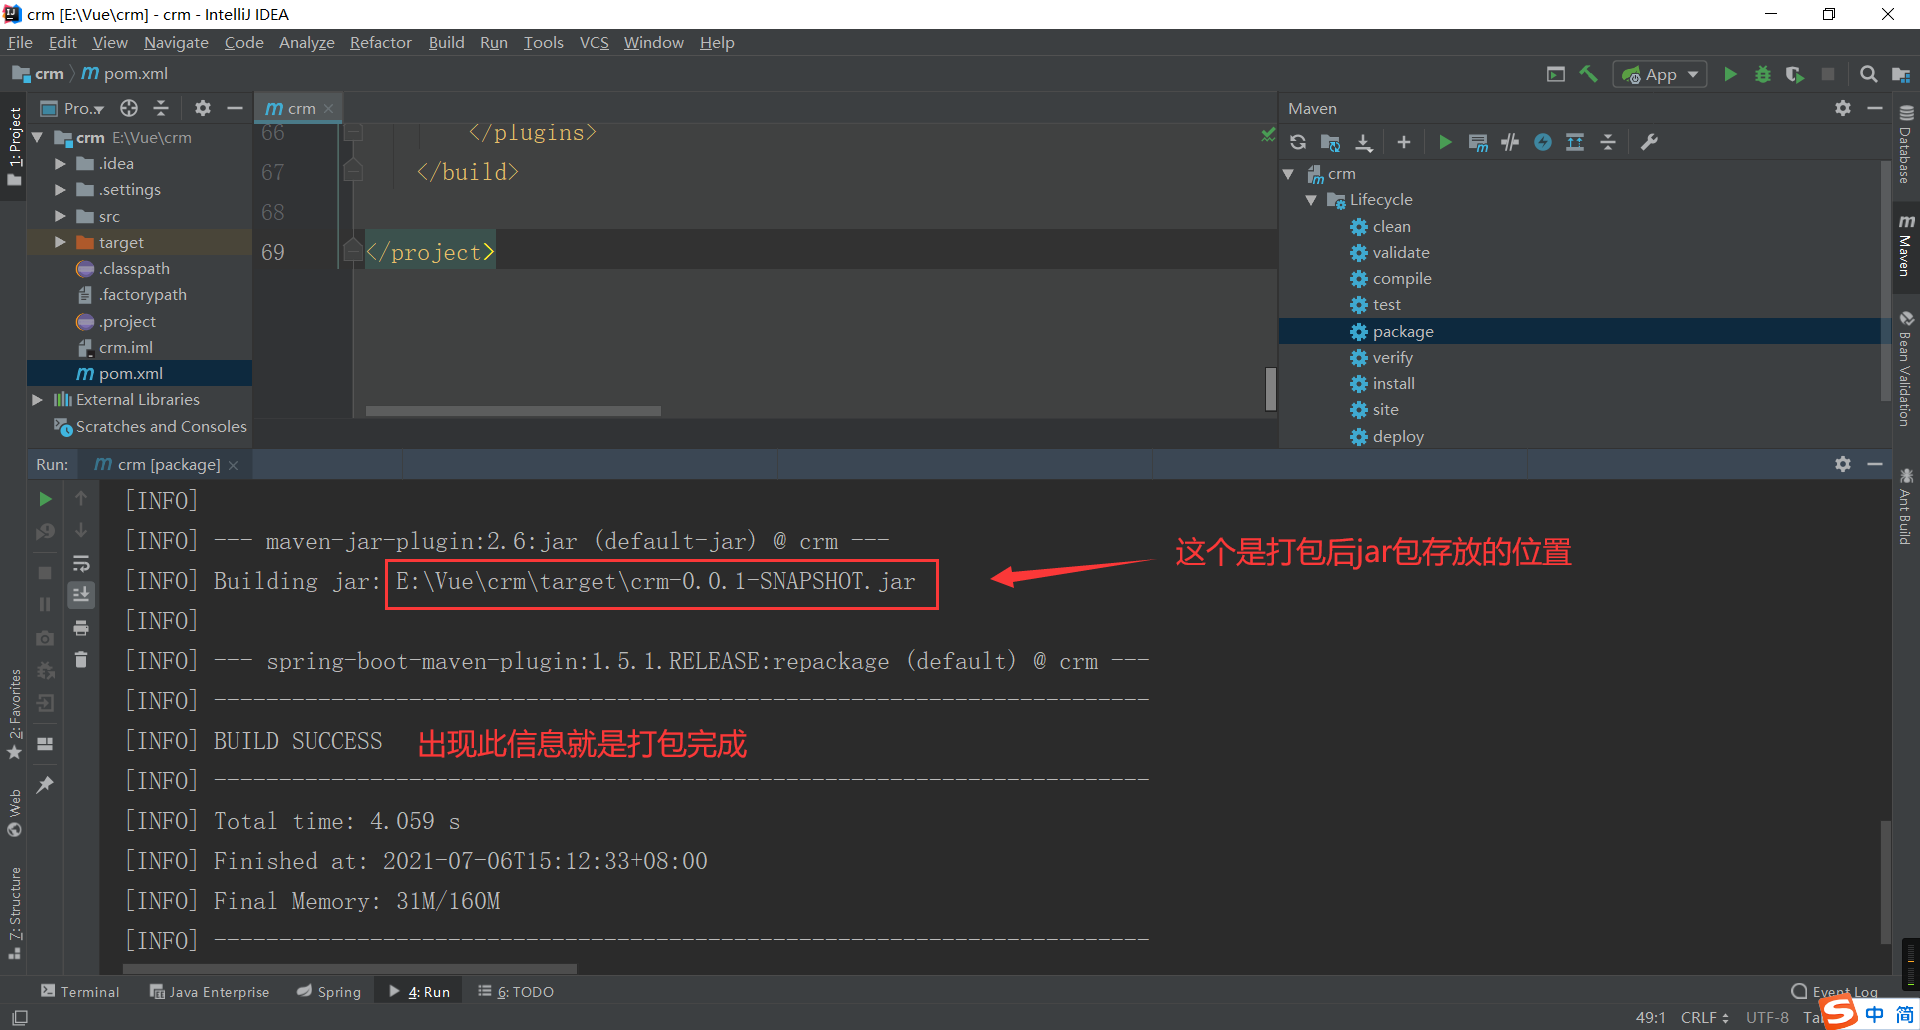Expand External Libraries node

point(37,399)
